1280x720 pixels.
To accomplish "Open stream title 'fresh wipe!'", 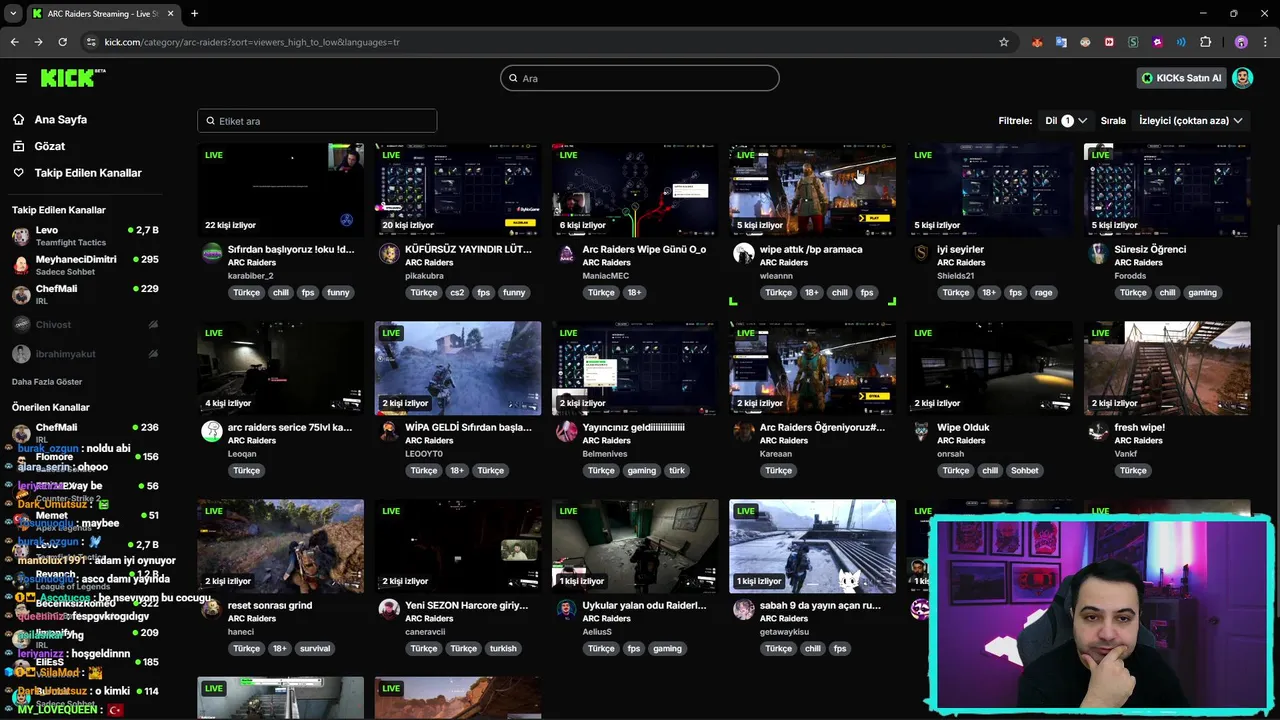I will coord(1140,428).
